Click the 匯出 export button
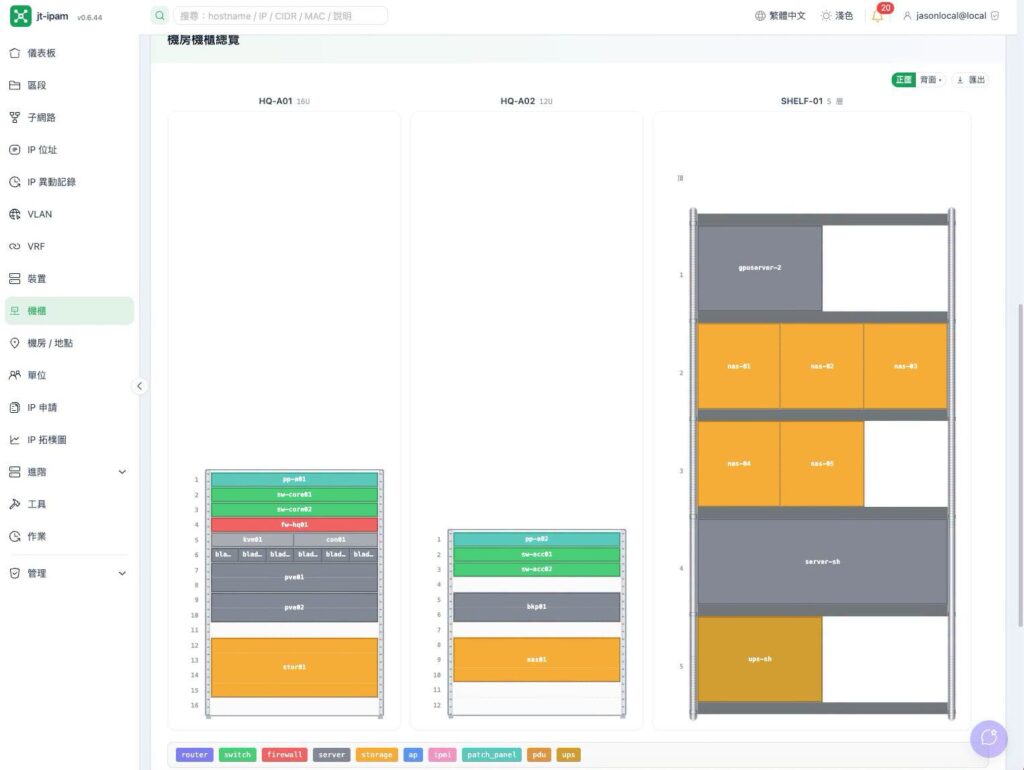The height and width of the screenshot is (770, 1024). pyautogui.click(x=970, y=80)
